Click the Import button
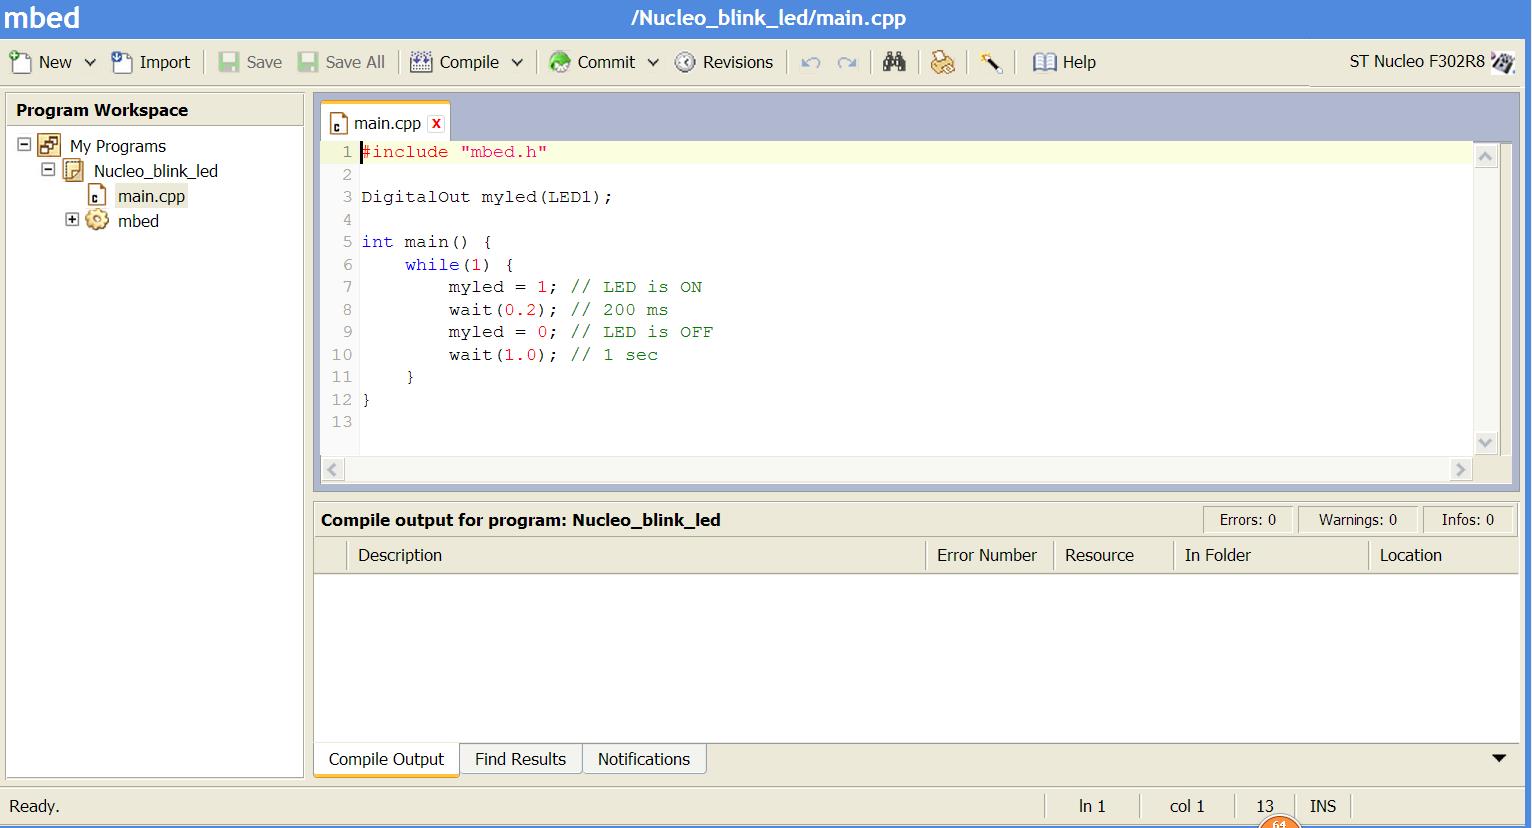This screenshot has height=828, width=1532. tap(151, 62)
